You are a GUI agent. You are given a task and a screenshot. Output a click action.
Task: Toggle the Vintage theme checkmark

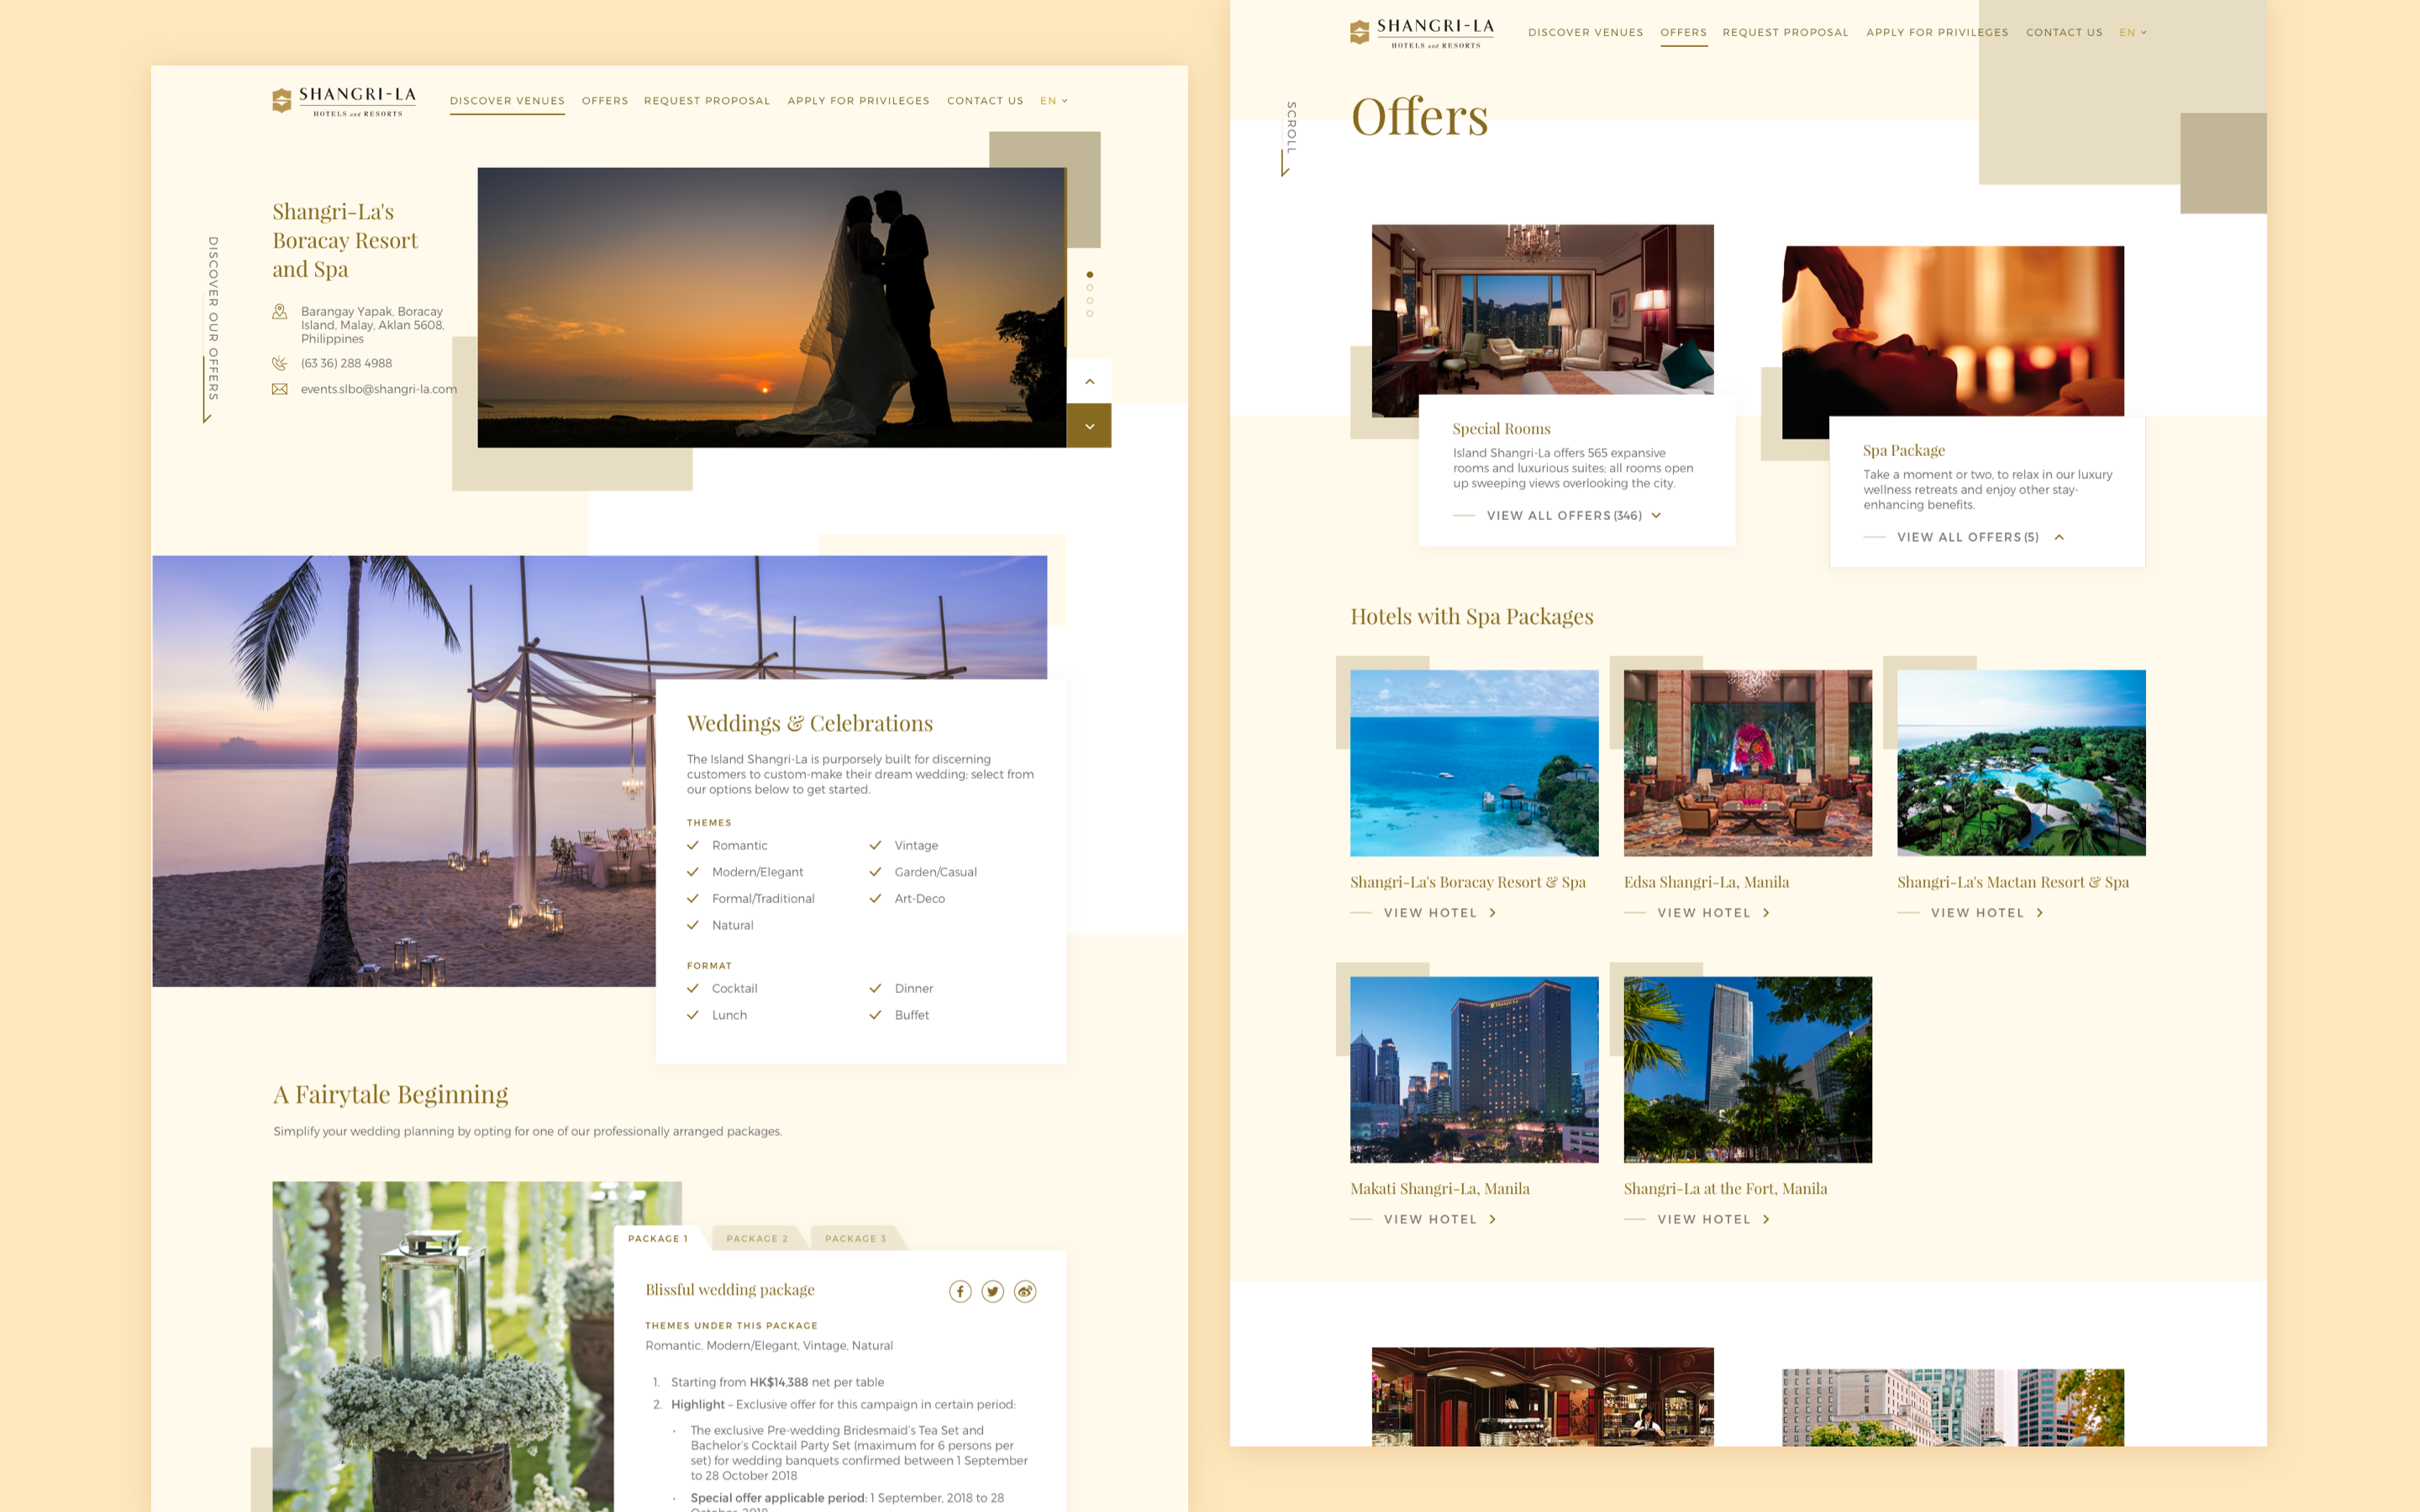tap(875, 845)
